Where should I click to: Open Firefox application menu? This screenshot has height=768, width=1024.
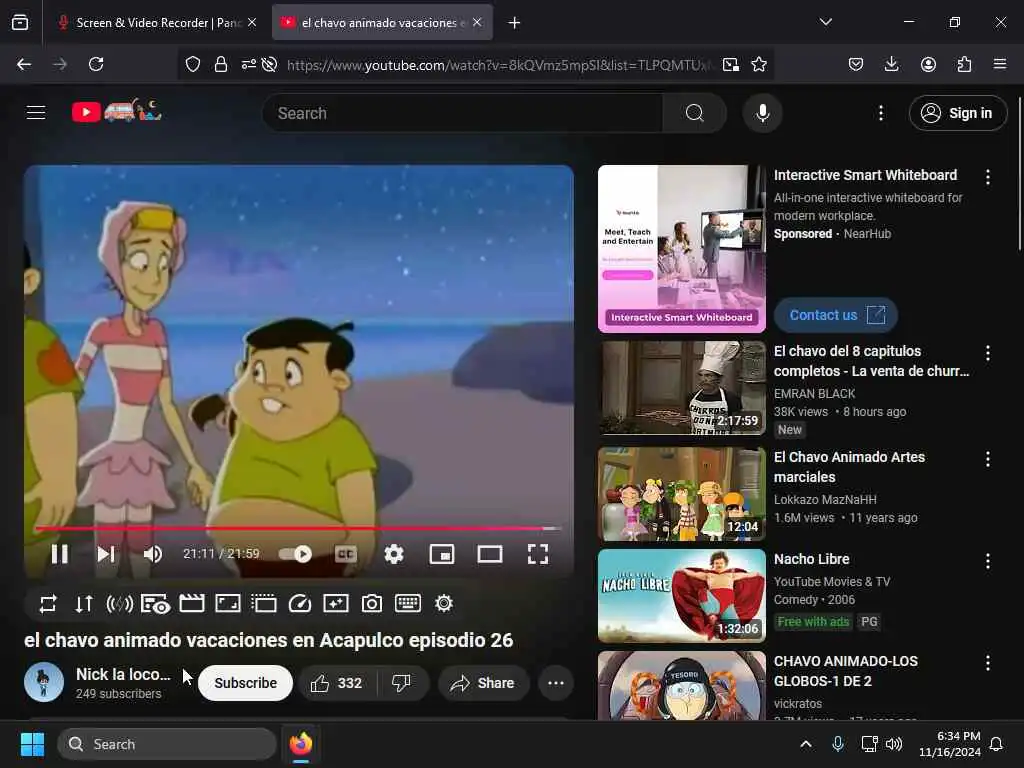(x=1000, y=64)
